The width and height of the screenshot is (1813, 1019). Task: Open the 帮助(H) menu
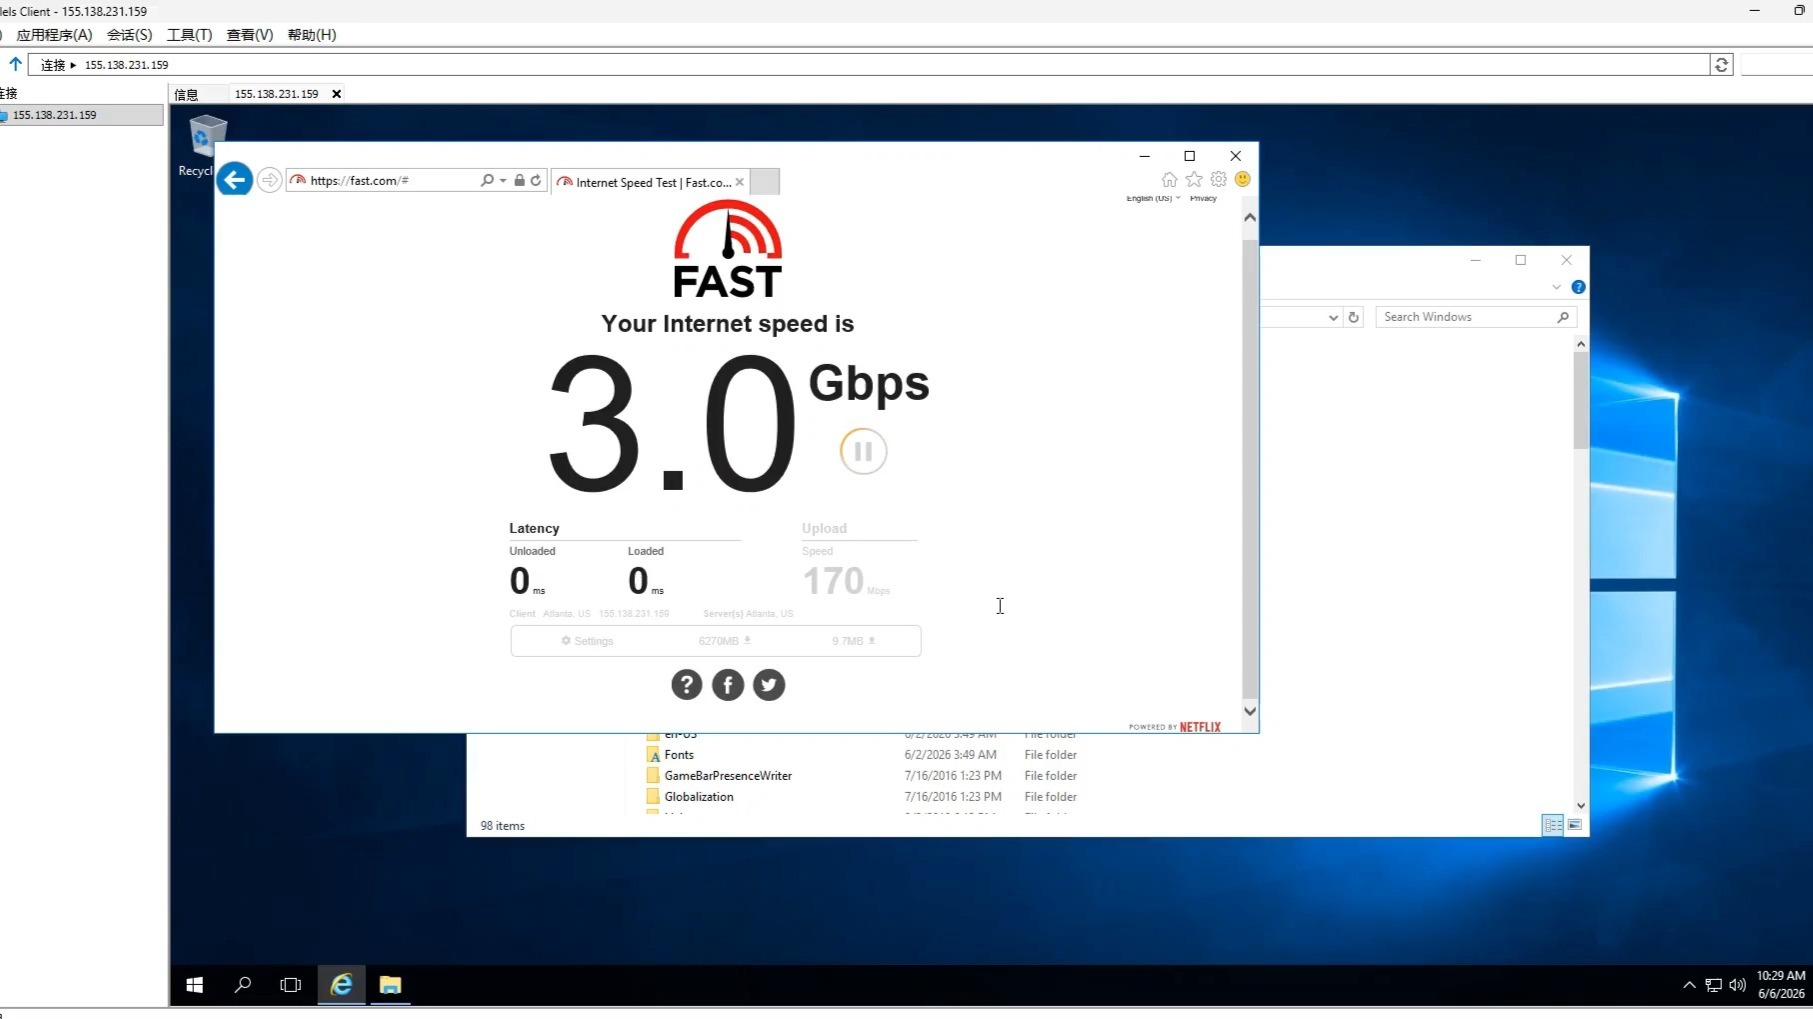click(x=312, y=35)
